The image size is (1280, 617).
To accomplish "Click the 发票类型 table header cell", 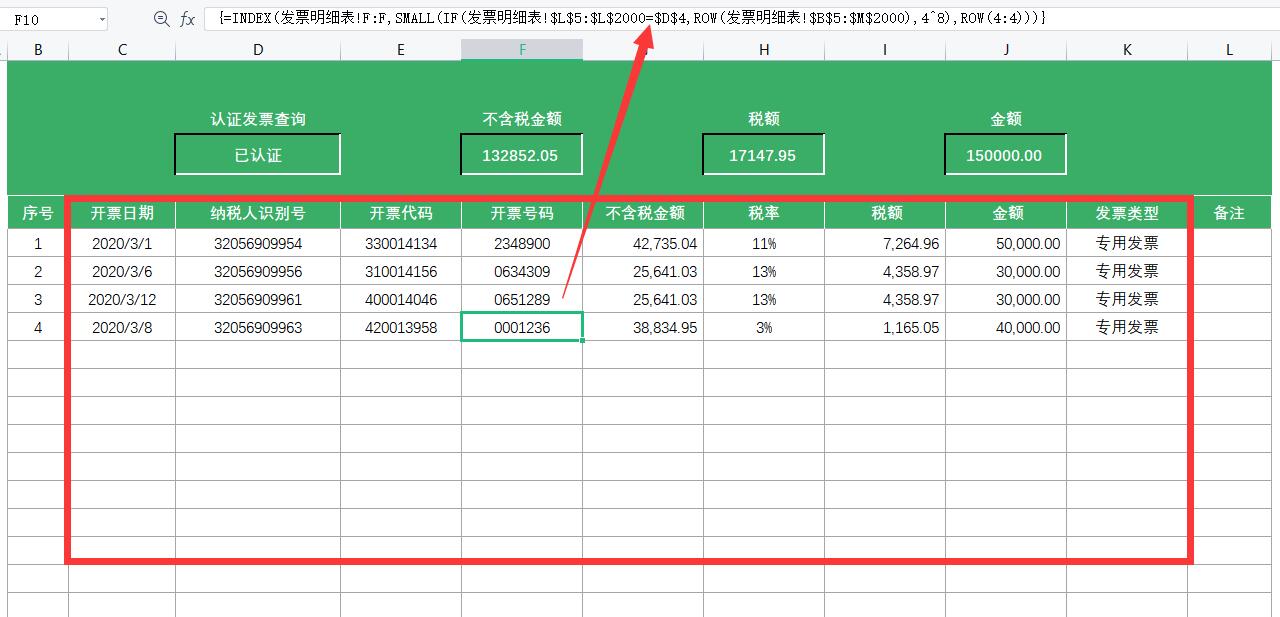I will [1127, 213].
